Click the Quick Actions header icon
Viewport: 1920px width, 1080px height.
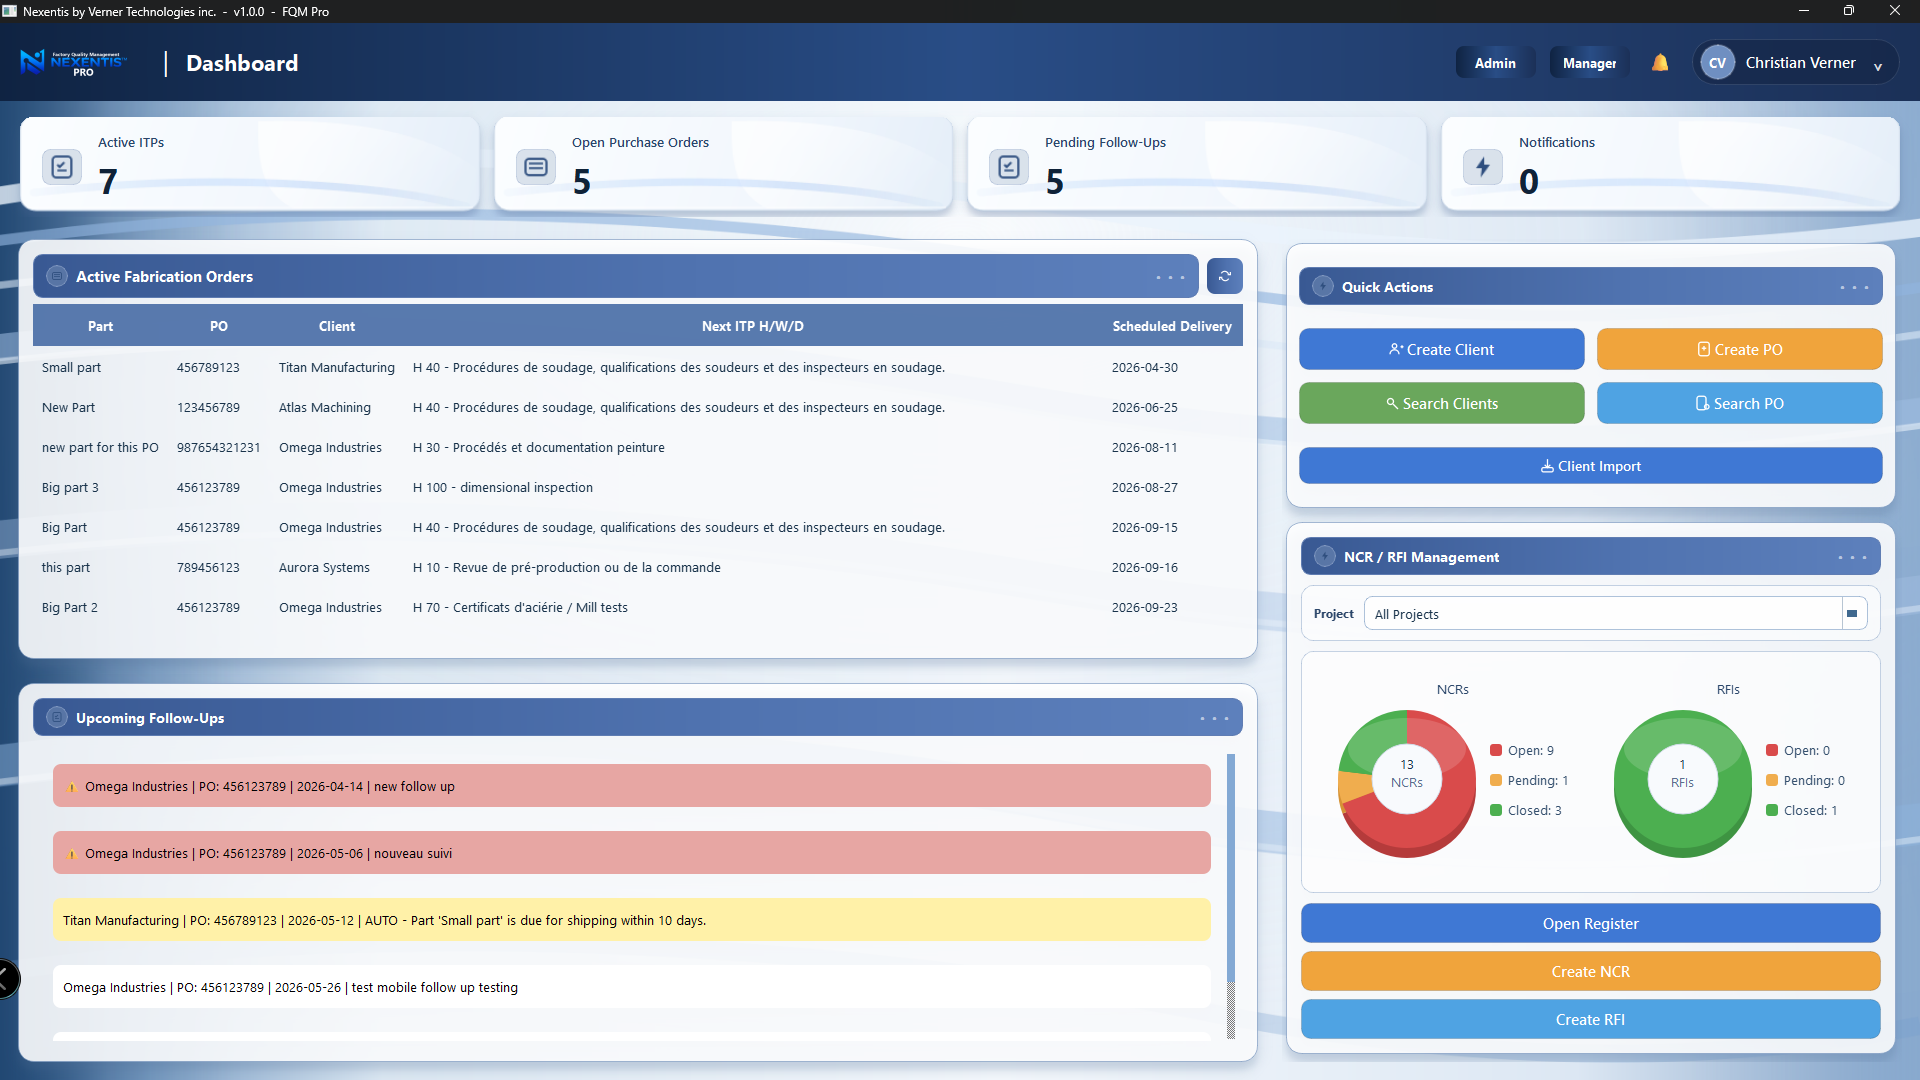pos(1323,286)
